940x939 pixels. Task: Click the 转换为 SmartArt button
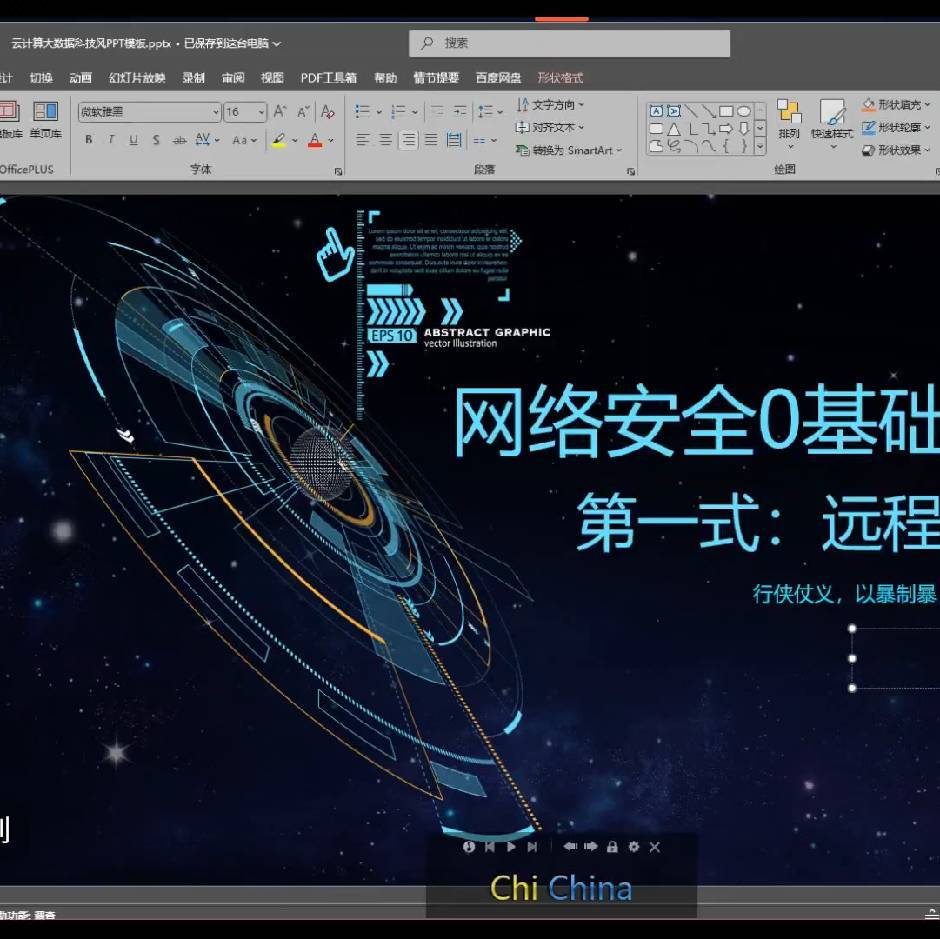(x=569, y=151)
